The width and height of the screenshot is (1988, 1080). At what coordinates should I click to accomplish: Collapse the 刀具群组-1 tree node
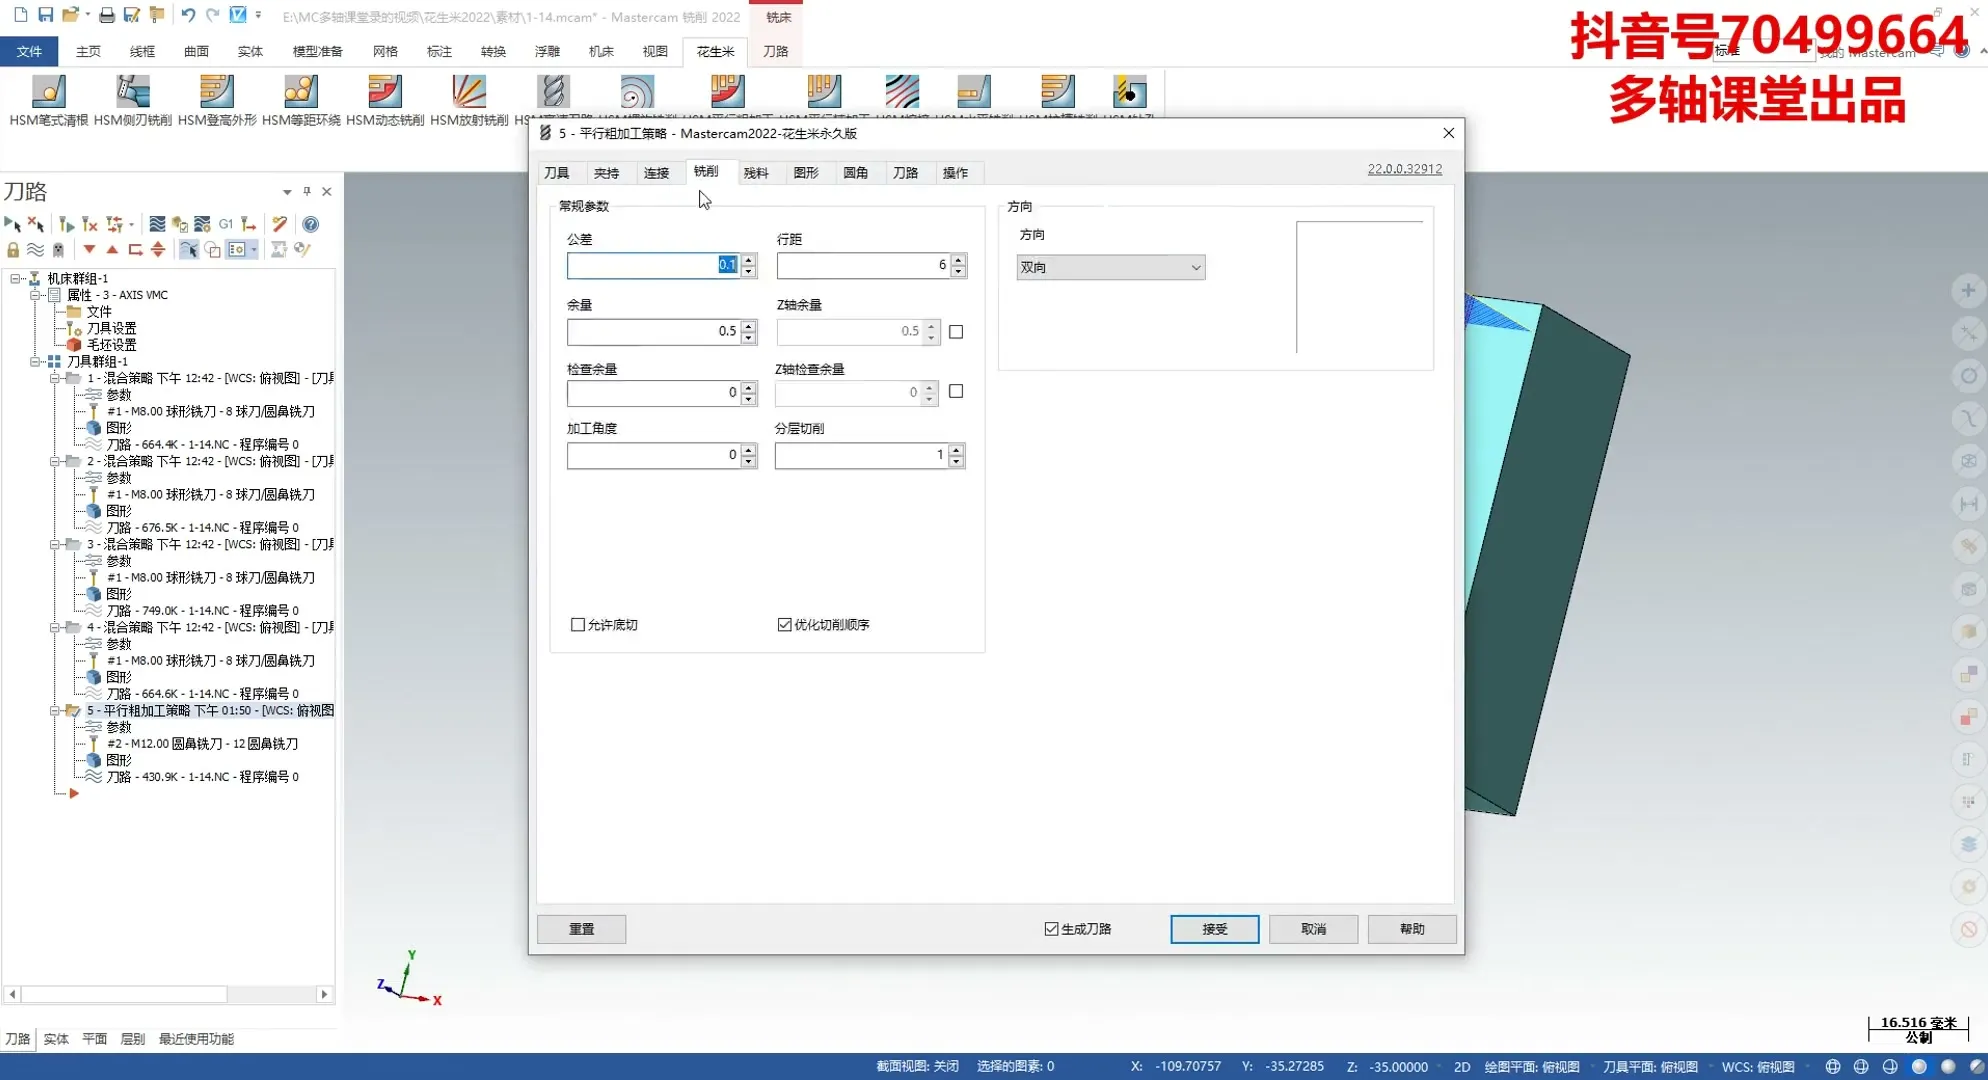(x=35, y=361)
